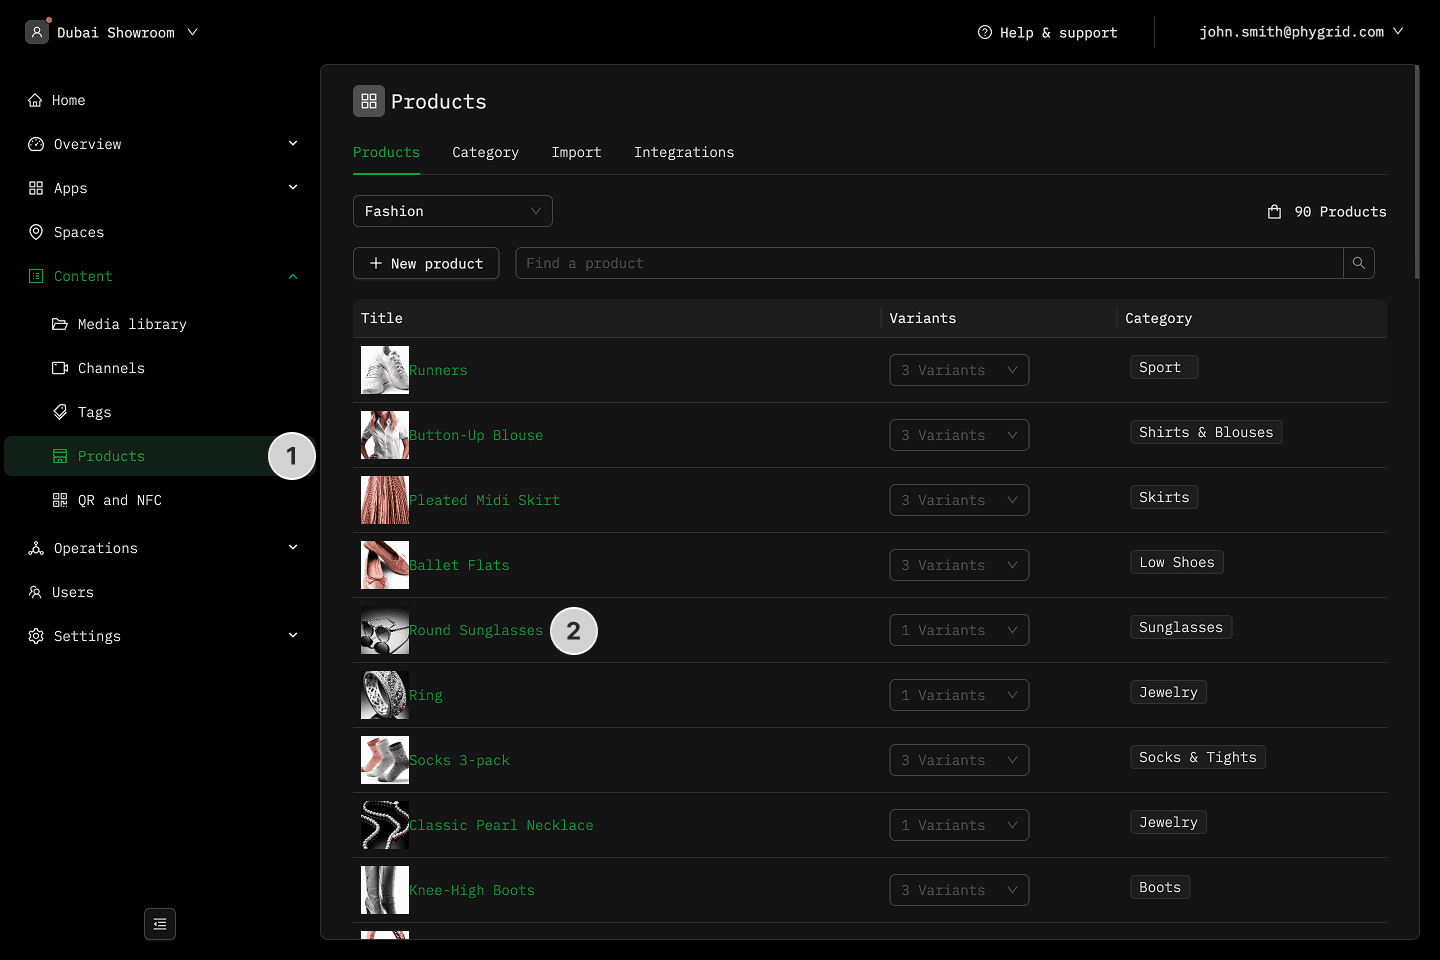Image resolution: width=1440 pixels, height=960 pixels.
Task: Click the sidebar collapse icon
Action: (160, 924)
